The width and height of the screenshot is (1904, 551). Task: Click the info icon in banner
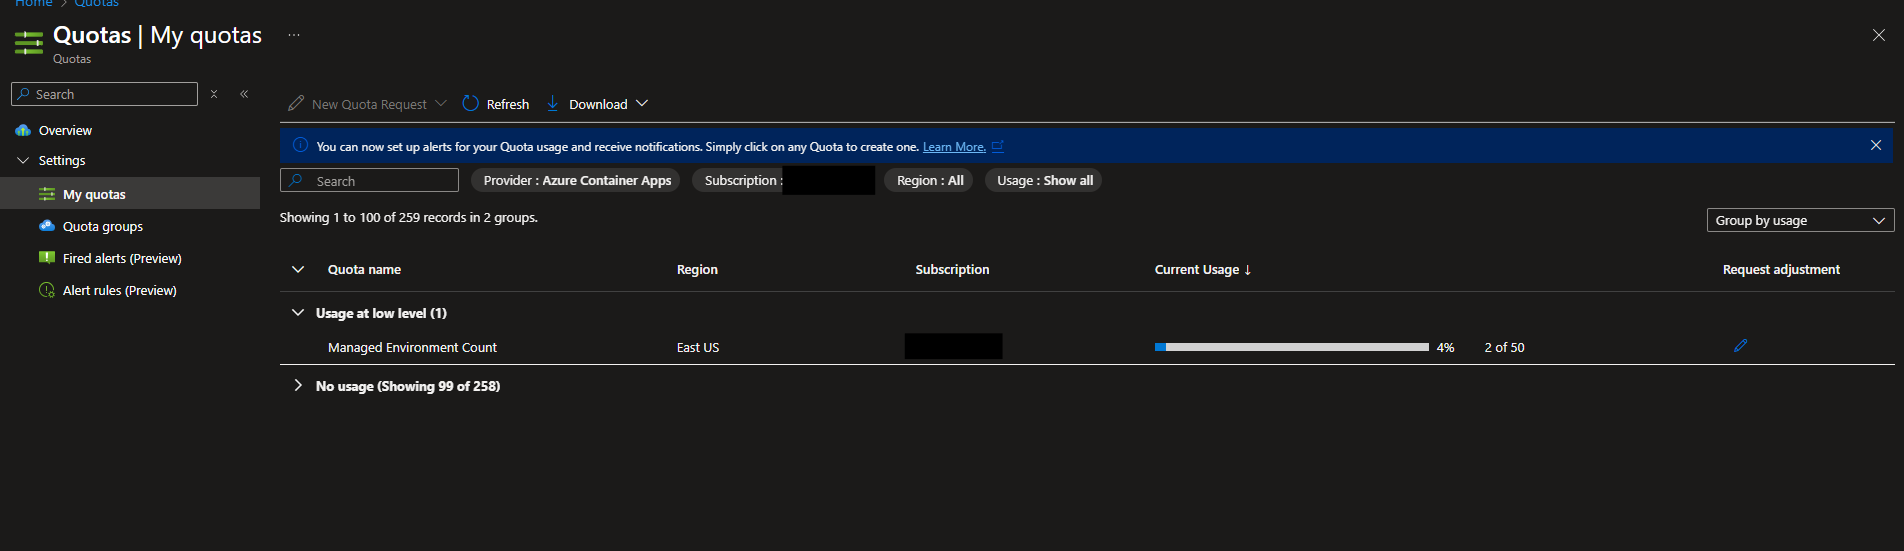click(300, 145)
